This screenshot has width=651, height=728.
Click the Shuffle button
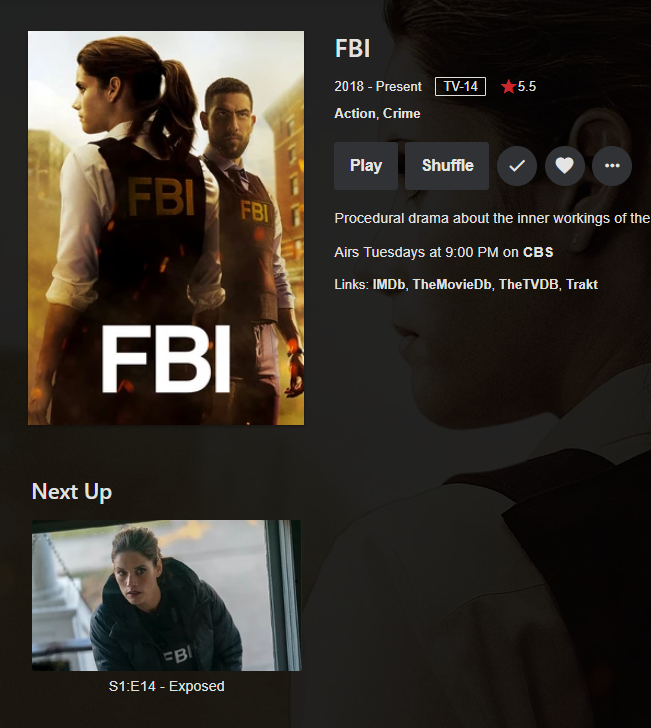(x=447, y=166)
